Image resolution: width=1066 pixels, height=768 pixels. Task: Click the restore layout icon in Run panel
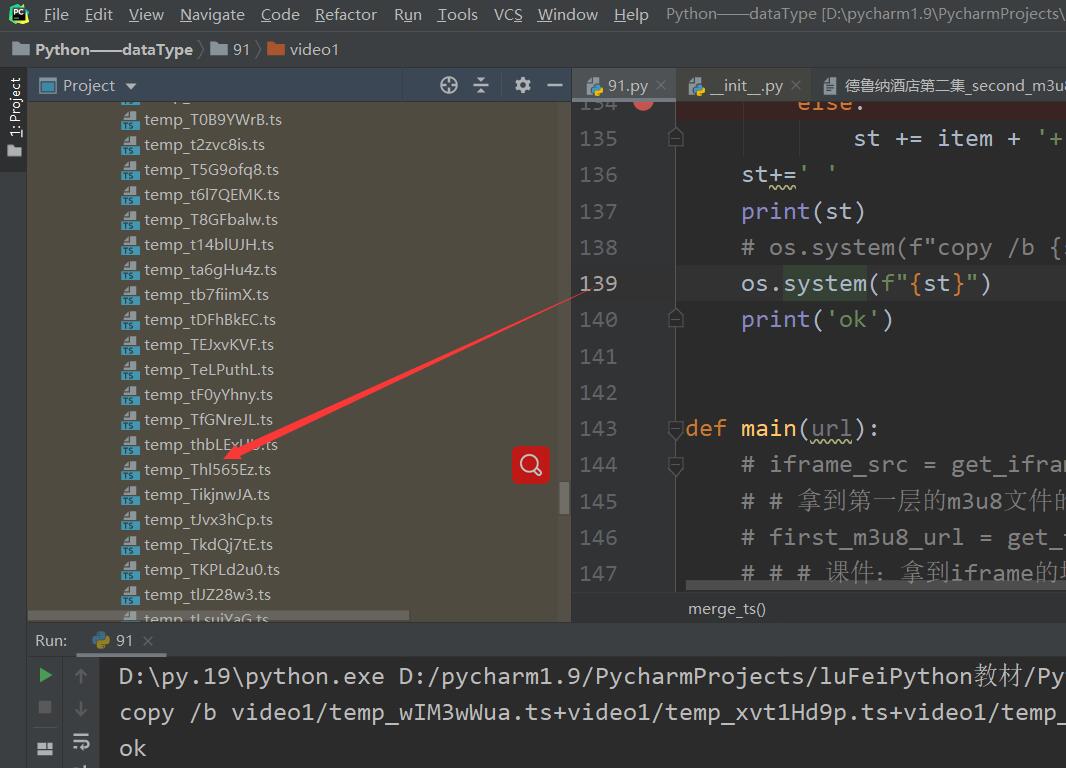click(45, 747)
